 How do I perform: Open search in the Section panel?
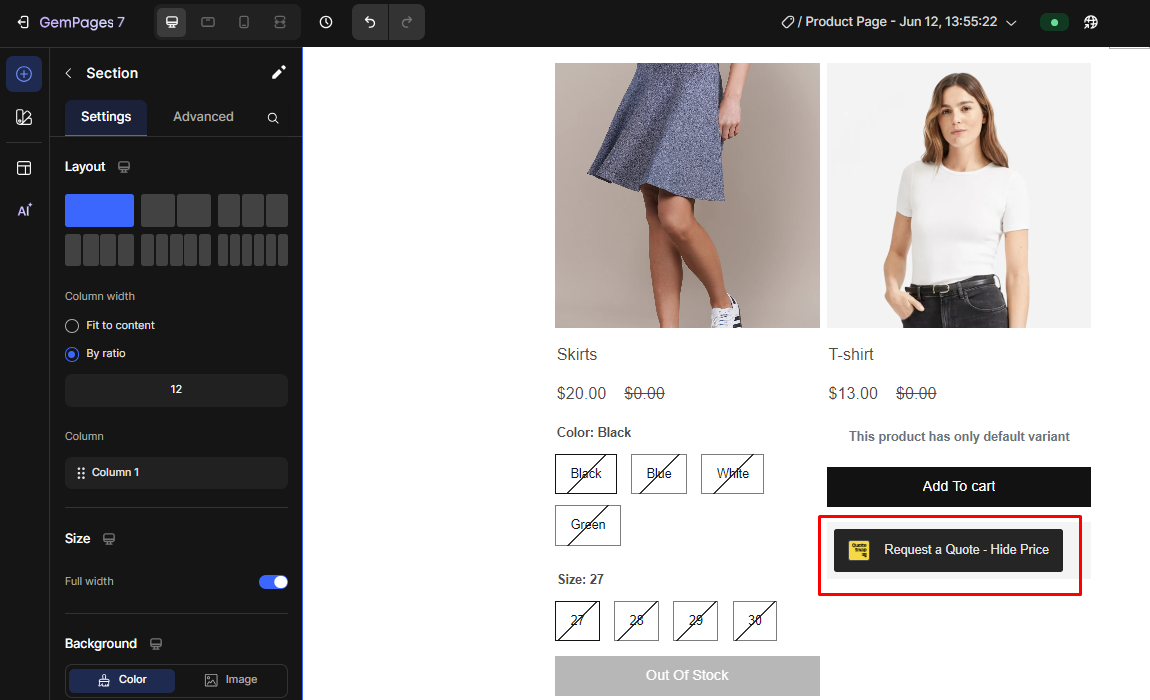[272, 117]
